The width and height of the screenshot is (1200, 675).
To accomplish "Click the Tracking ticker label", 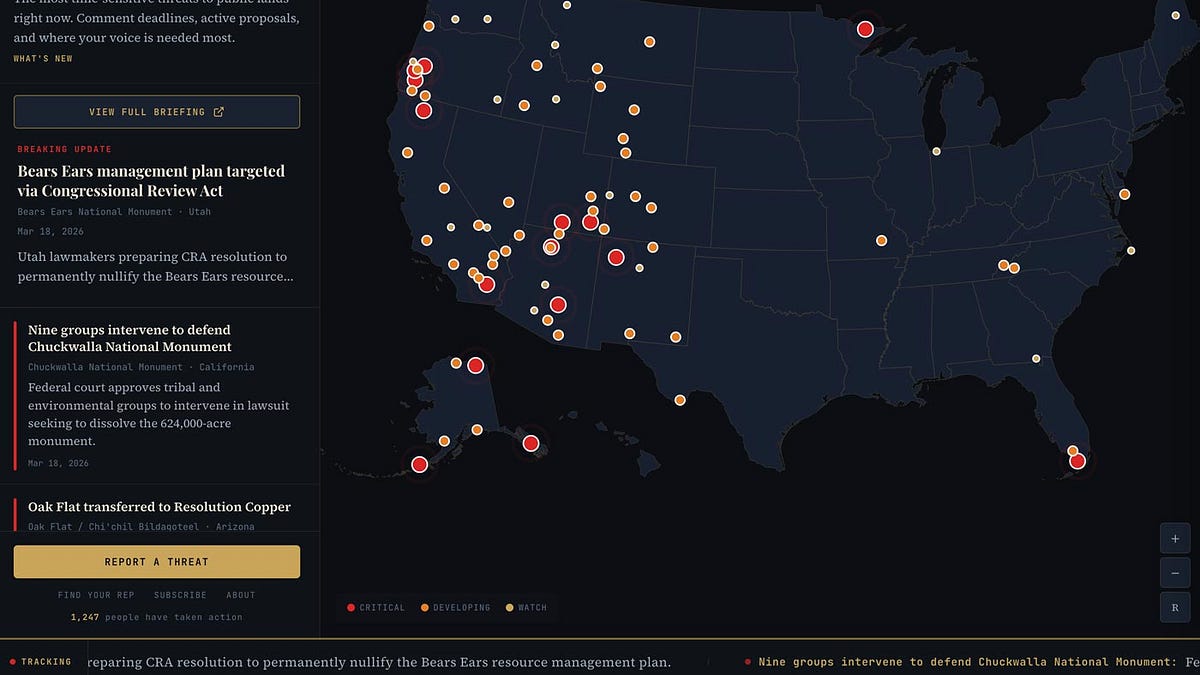I will [x=40, y=661].
